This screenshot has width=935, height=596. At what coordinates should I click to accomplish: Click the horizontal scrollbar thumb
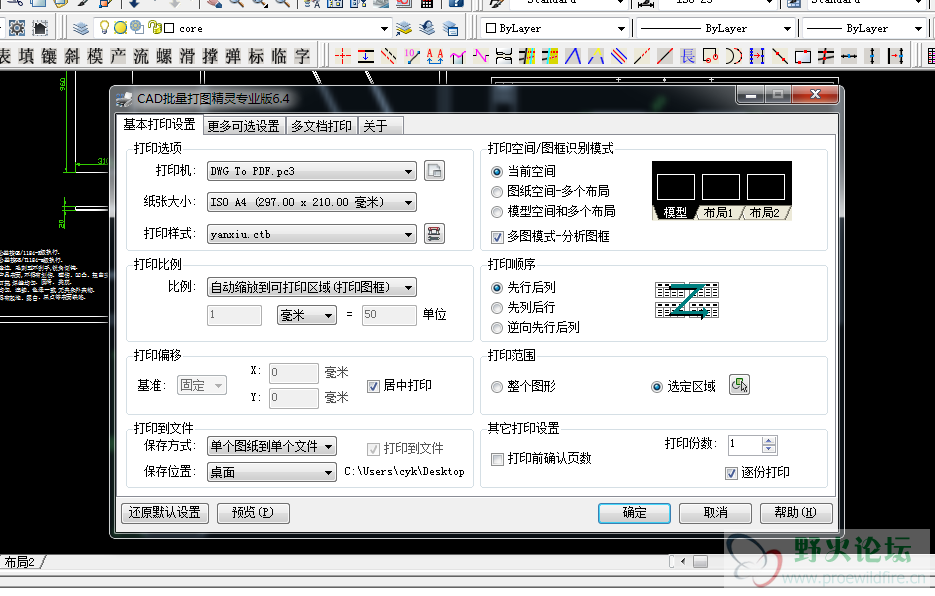tap(701, 562)
